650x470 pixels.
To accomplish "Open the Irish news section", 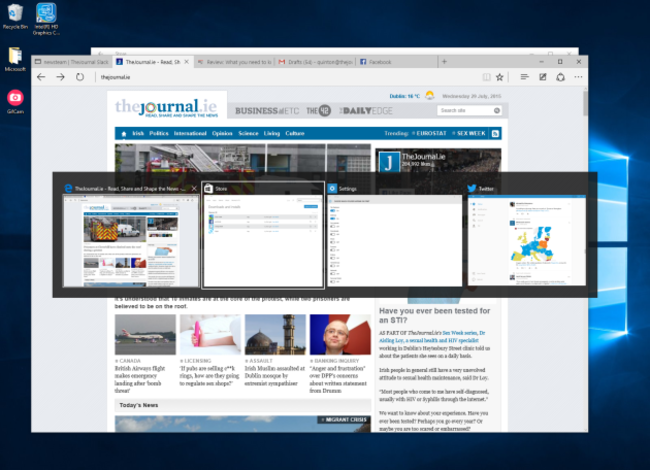I will click(138, 133).
